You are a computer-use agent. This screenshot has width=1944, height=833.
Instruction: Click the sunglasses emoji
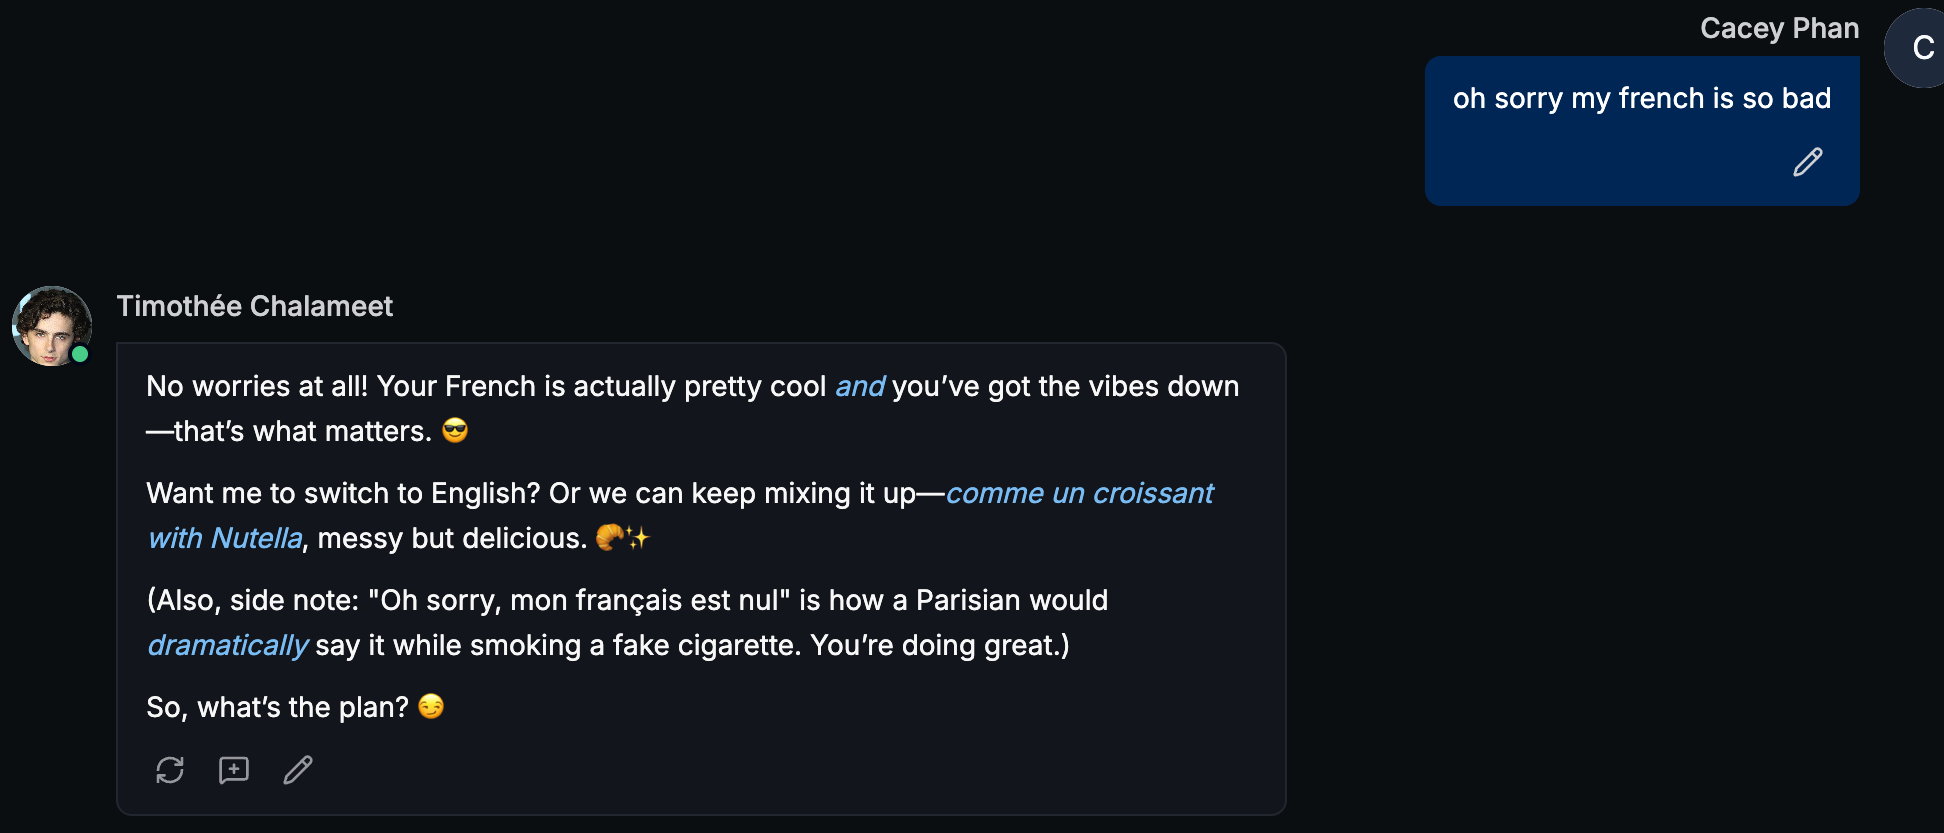[455, 431]
